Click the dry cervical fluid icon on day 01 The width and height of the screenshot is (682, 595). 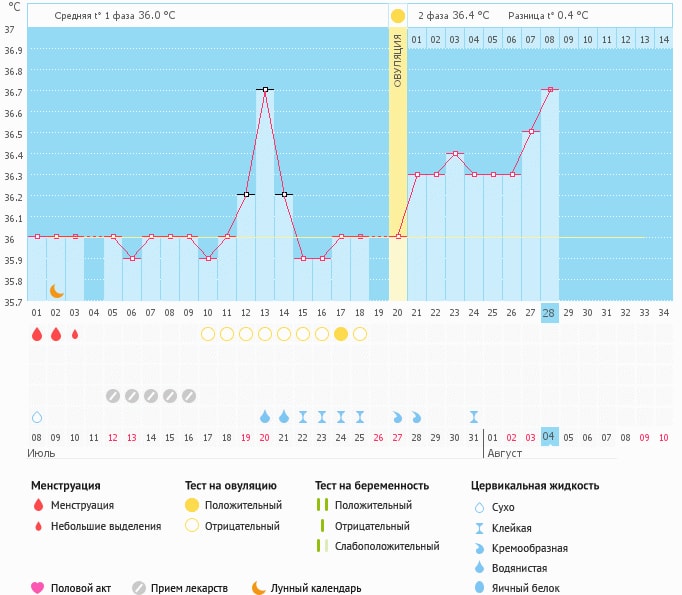click(x=37, y=416)
